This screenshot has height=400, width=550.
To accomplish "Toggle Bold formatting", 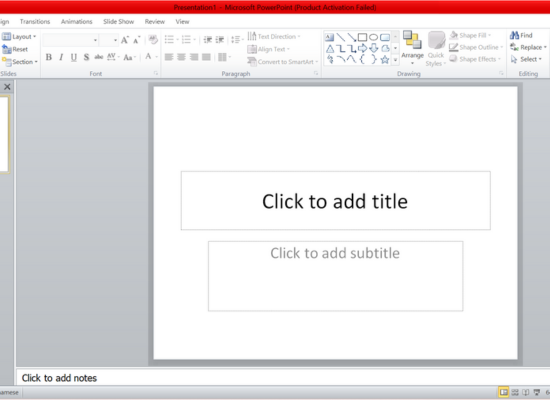I will pos(49,57).
